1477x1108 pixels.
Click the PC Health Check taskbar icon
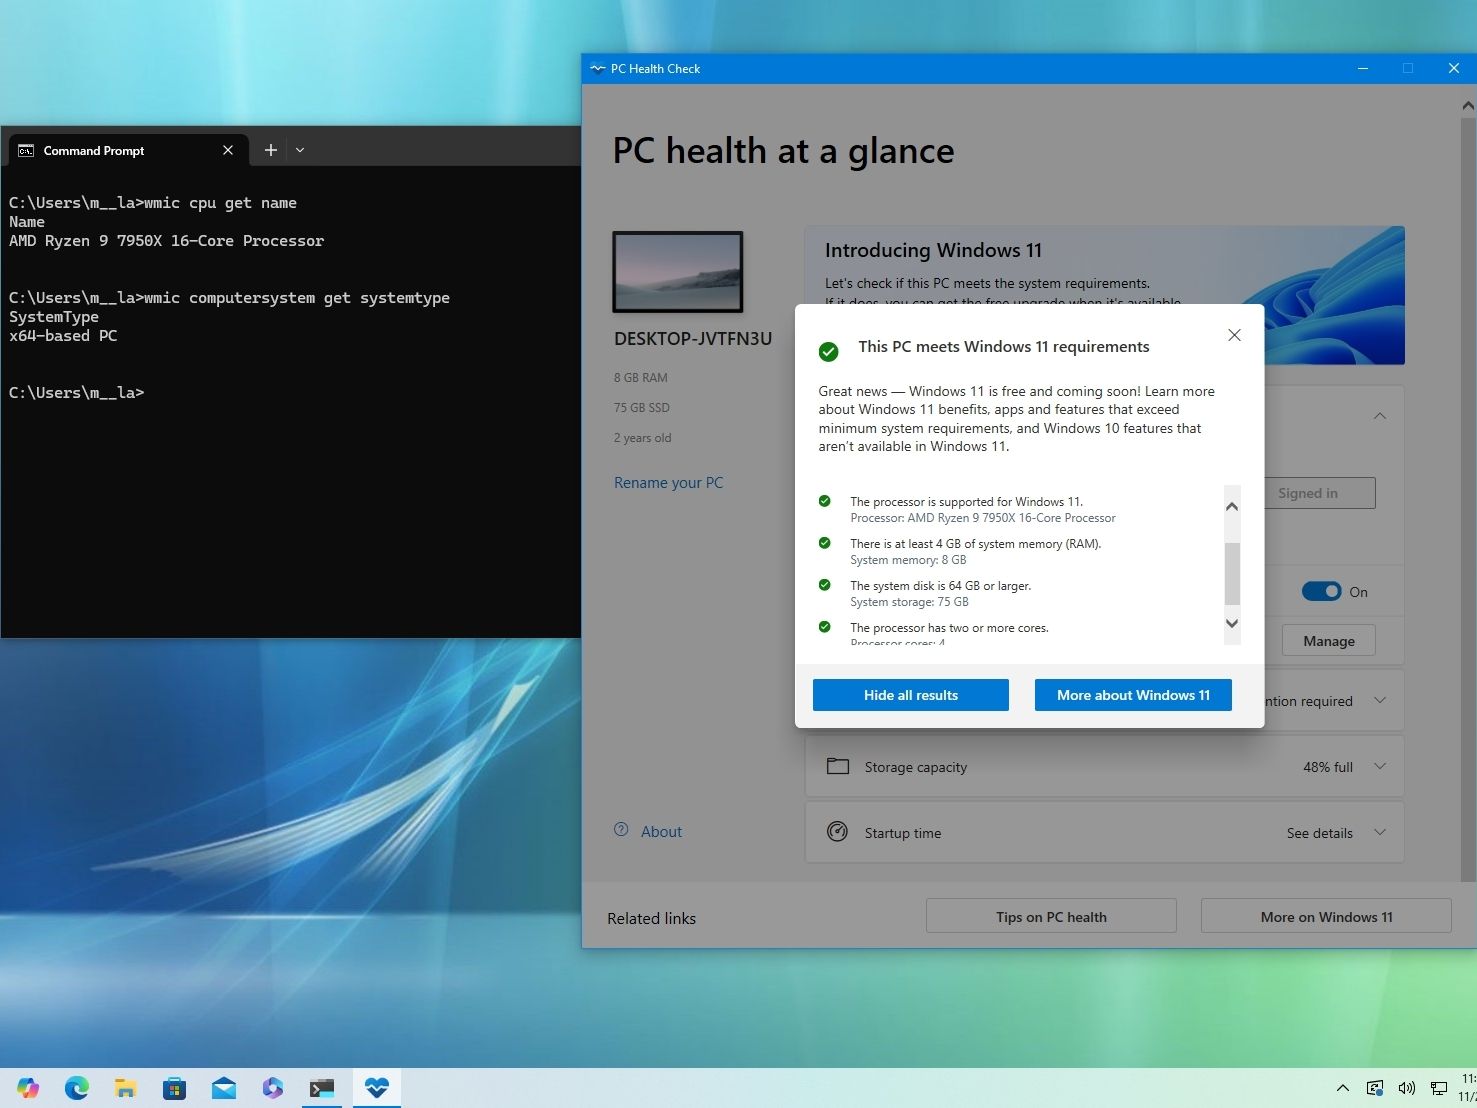click(x=376, y=1088)
